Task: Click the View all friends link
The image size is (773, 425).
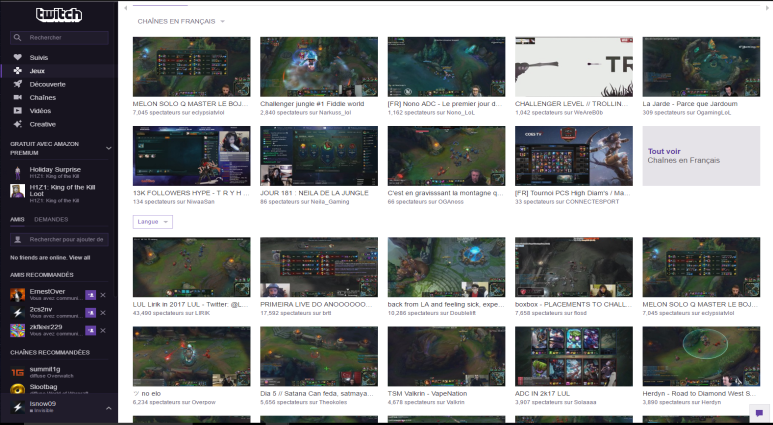Action: [79, 257]
